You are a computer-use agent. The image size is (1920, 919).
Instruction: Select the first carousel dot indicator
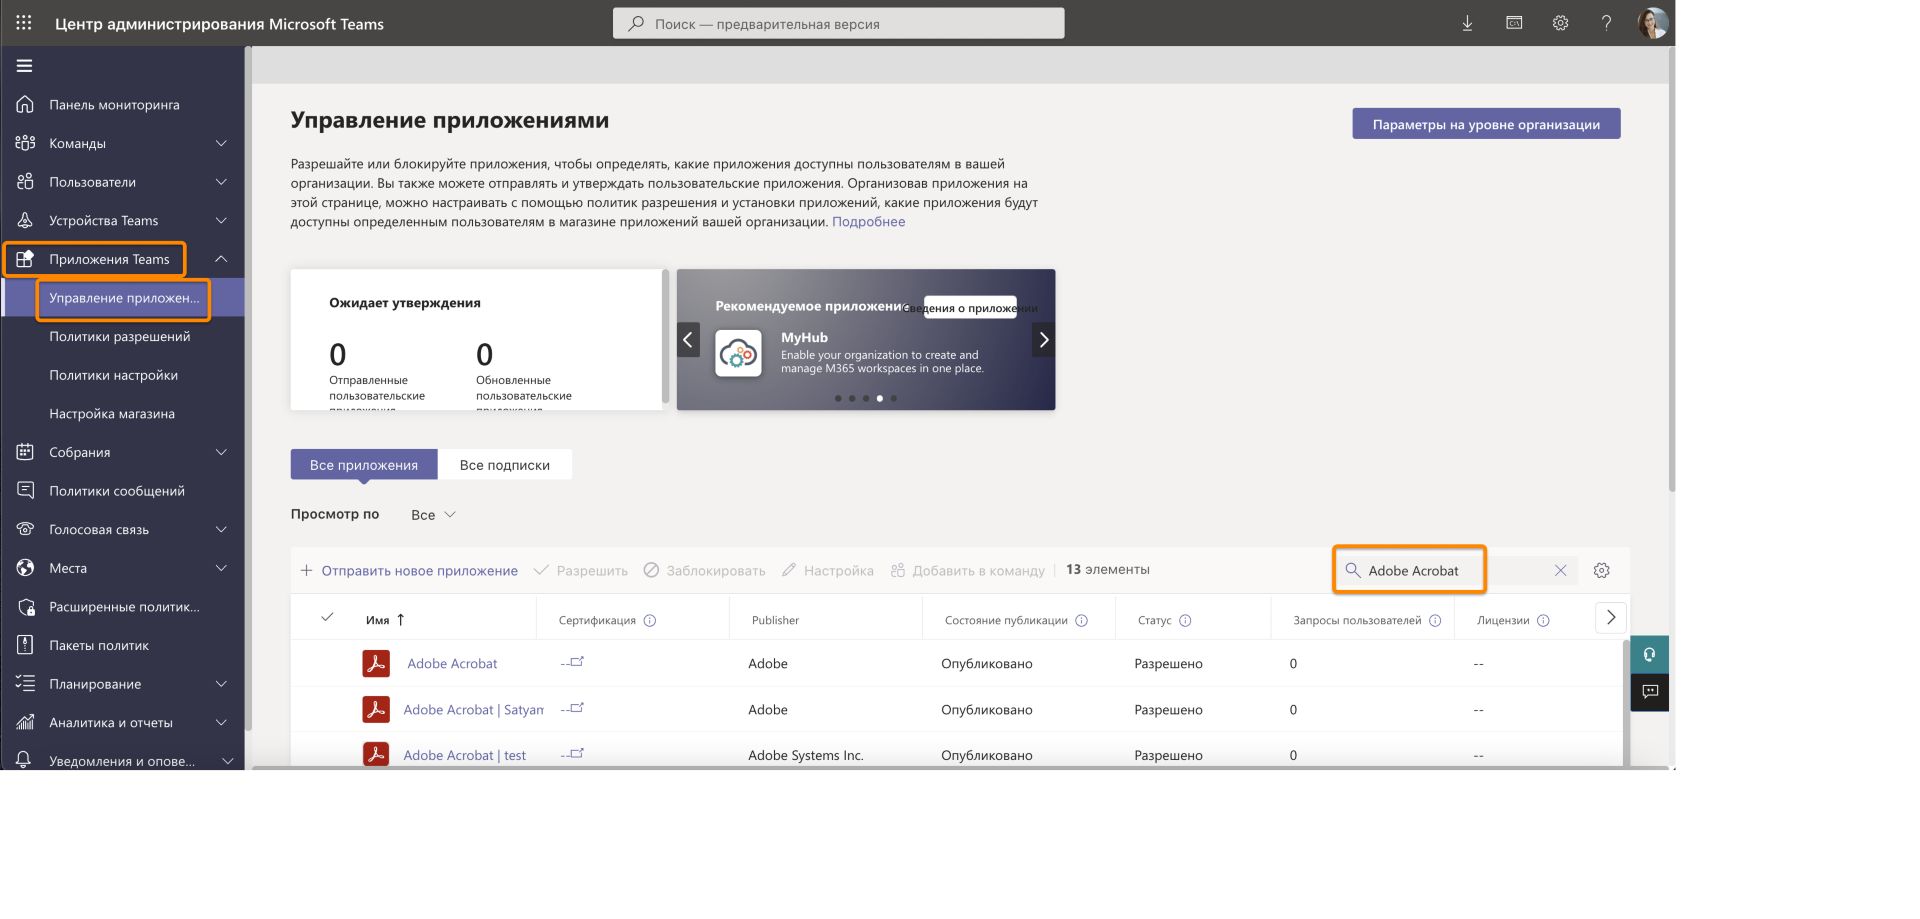(838, 398)
